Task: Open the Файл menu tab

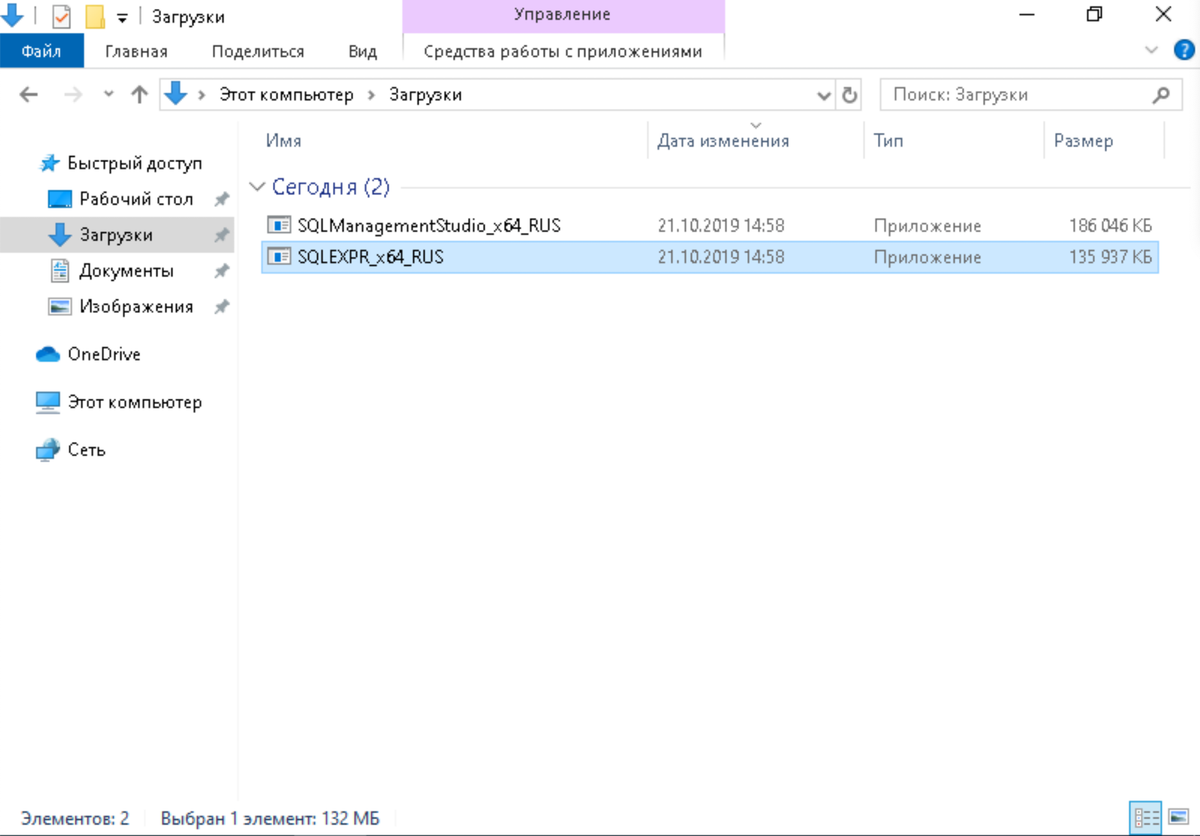Action: tap(41, 51)
